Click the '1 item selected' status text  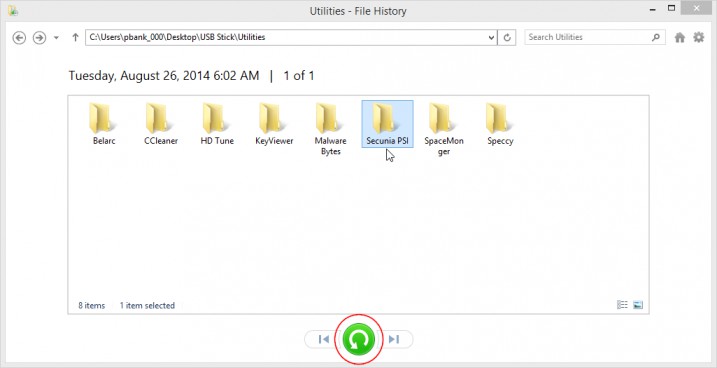[147, 305]
